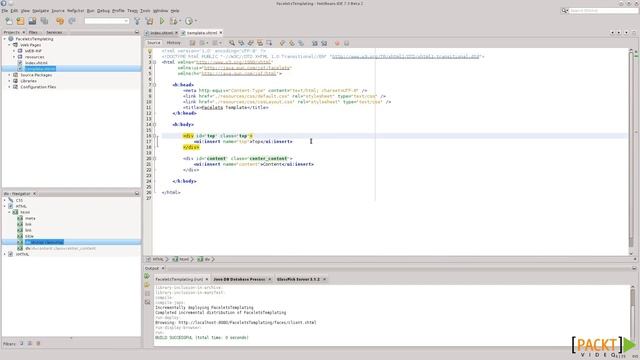Expand the CSS node in Navigator
640x360 pixels.
5,200
